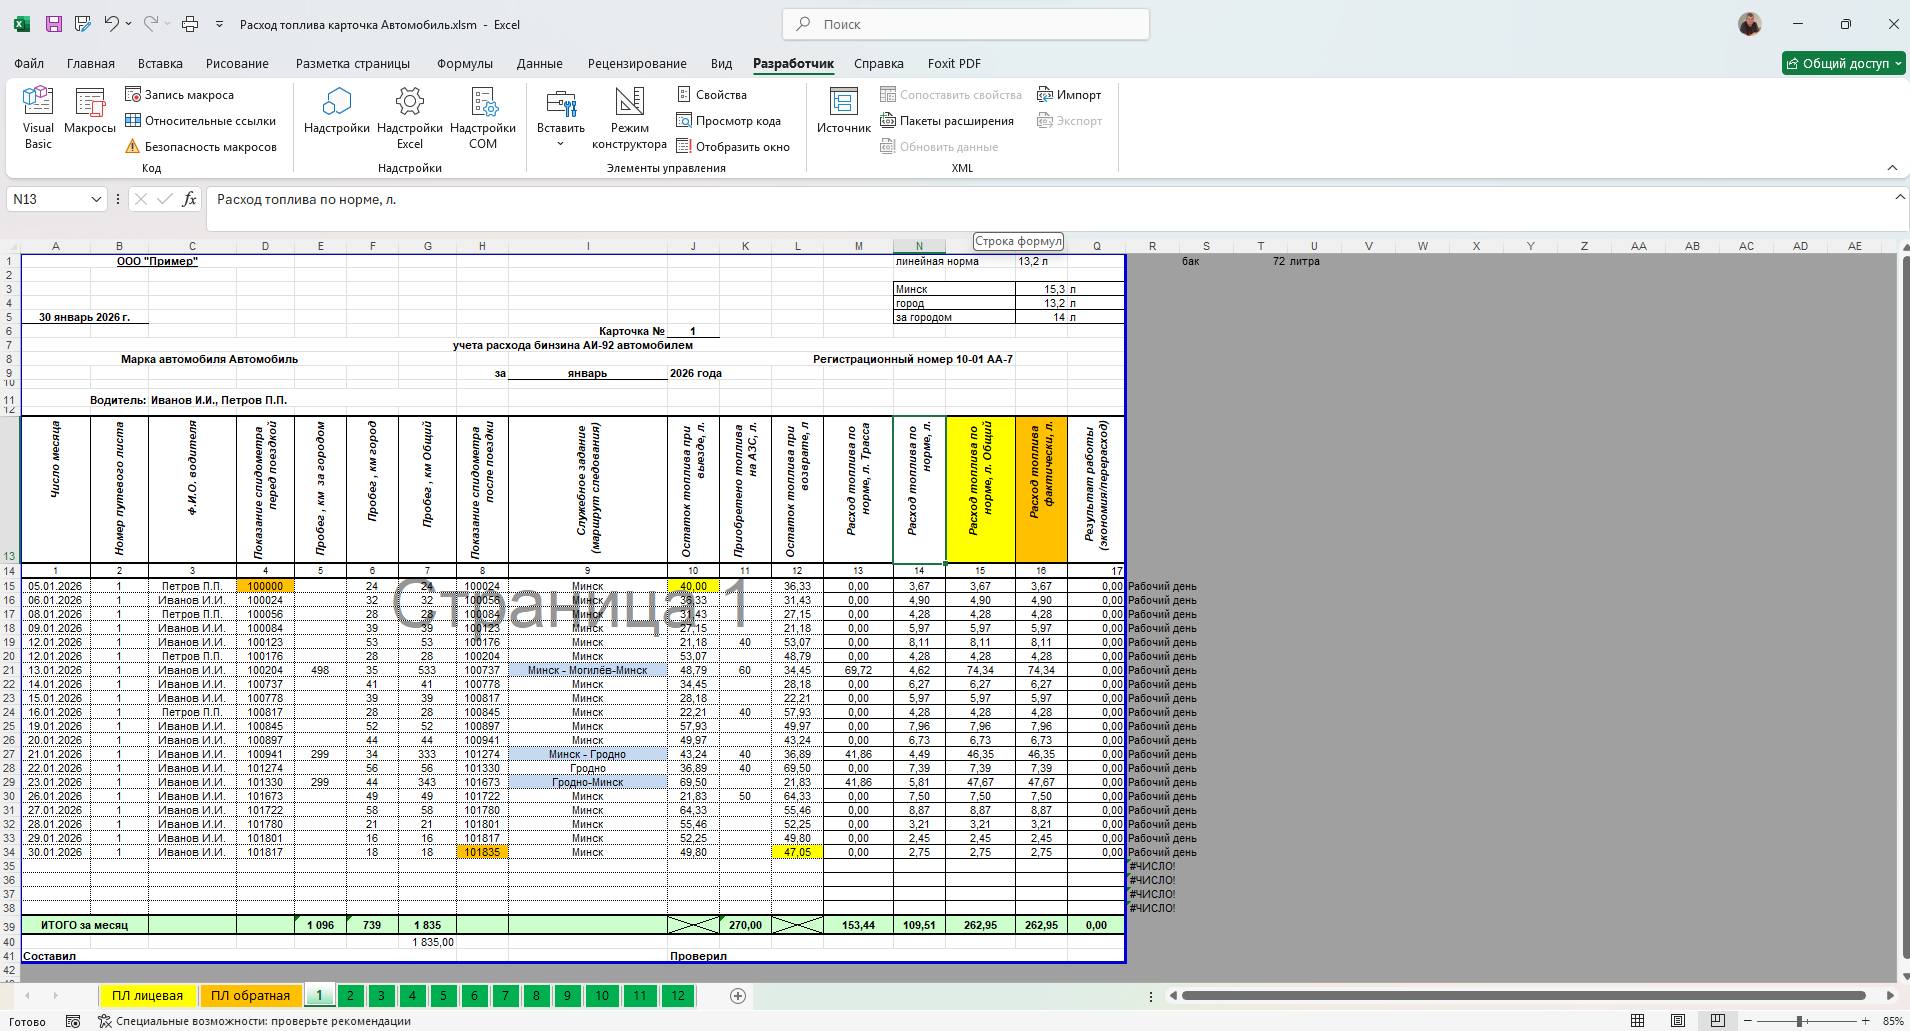The height and width of the screenshot is (1031, 1910).
Task: Open the Name Box dropdown arrow
Action: coord(96,199)
